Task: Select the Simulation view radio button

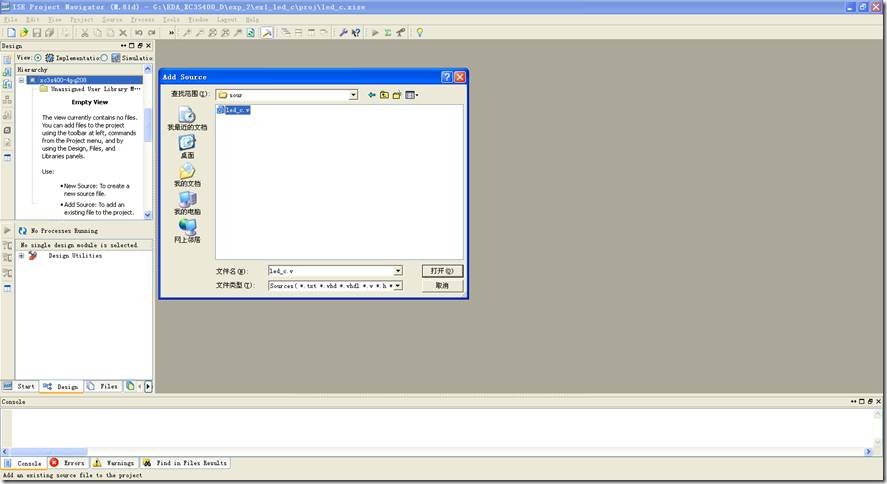Action: pyautogui.click(x=104, y=58)
